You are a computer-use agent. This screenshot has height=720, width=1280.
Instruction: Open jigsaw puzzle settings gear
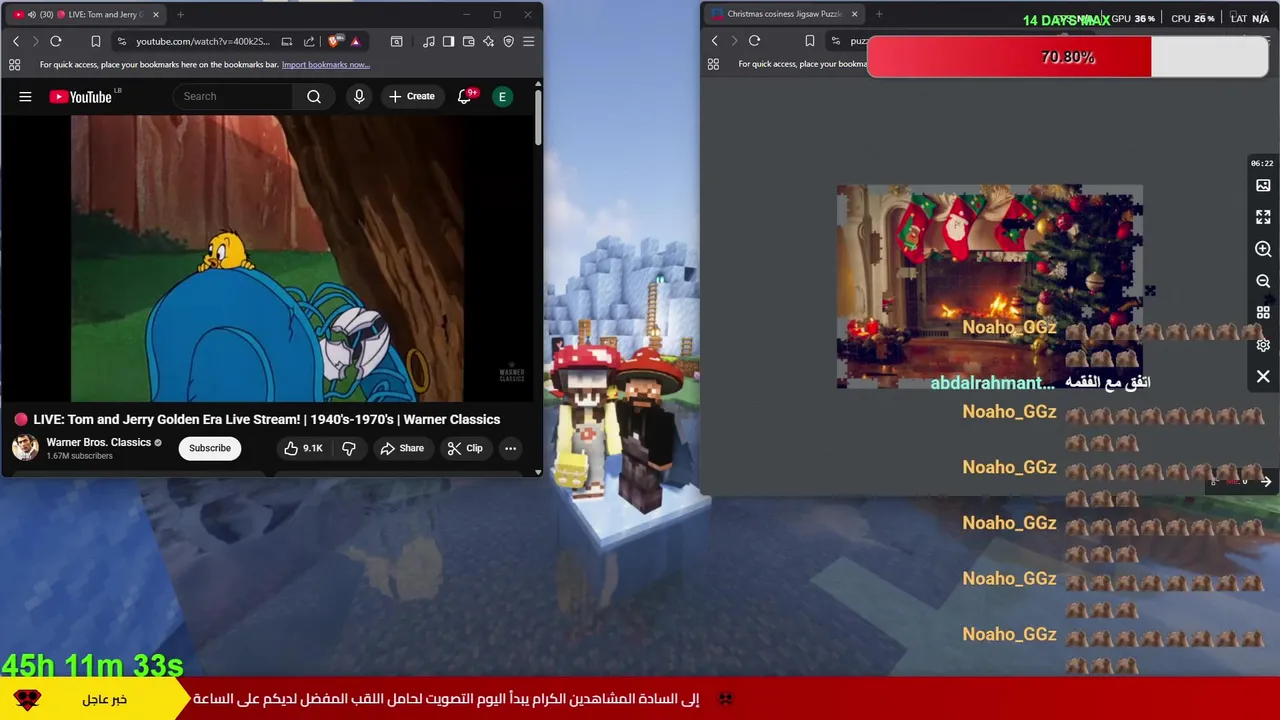[1263, 345]
